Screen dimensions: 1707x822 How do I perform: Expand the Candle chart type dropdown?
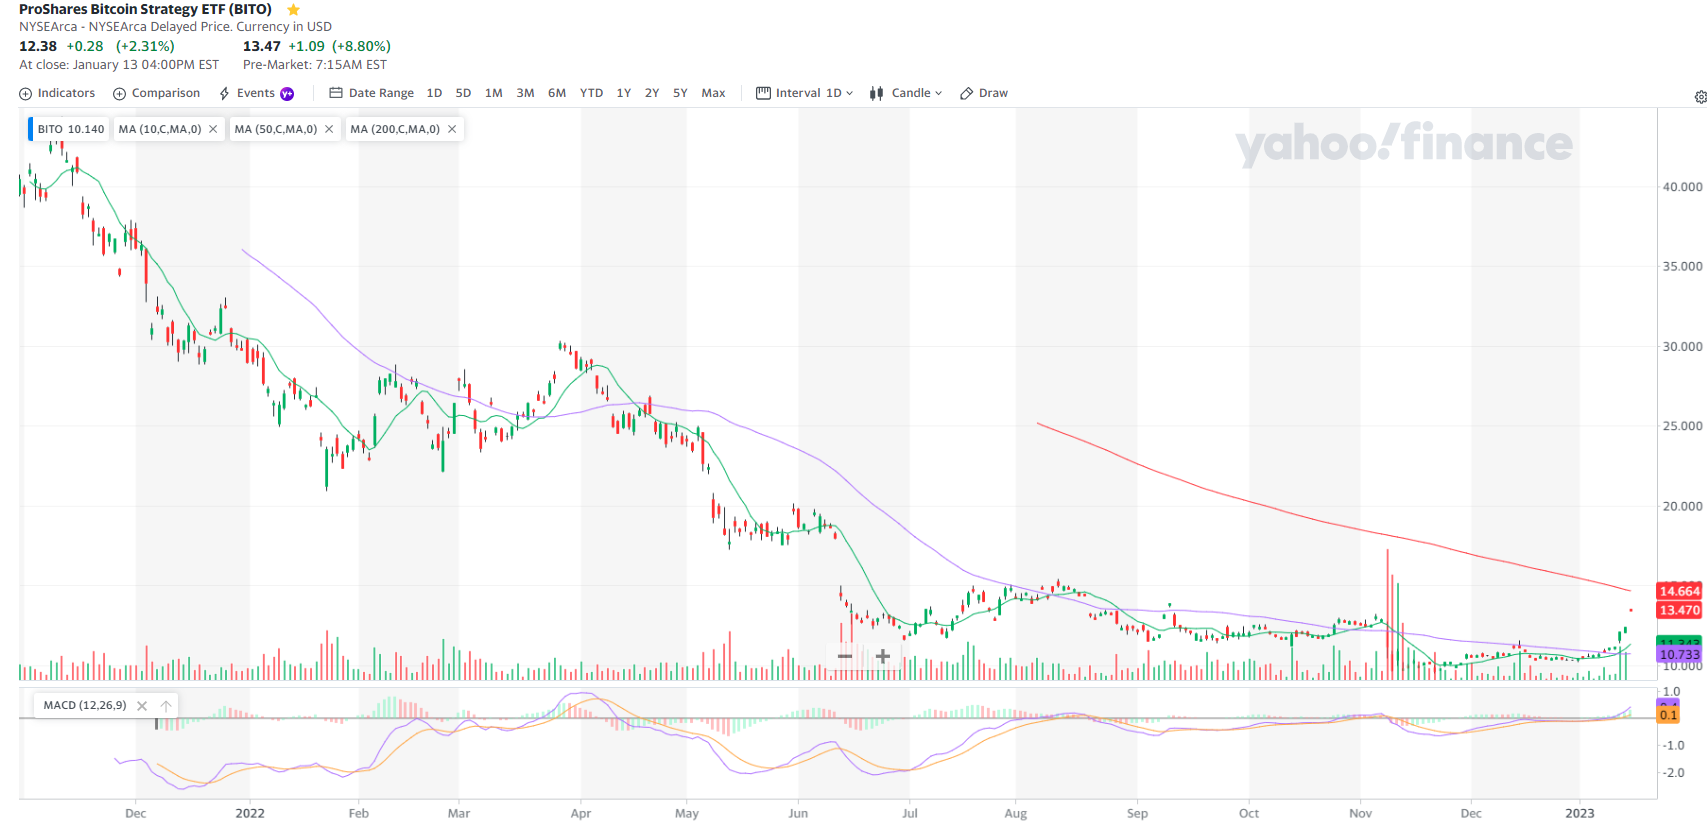coord(905,93)
